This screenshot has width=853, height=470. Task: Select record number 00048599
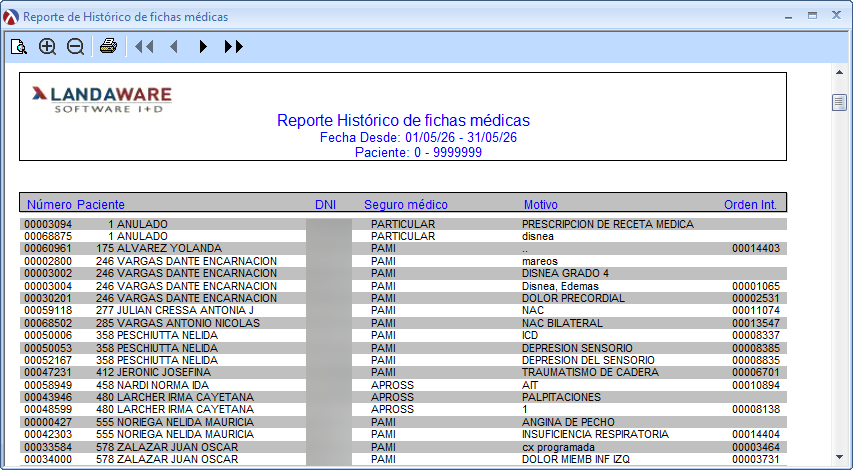(48, 409)
